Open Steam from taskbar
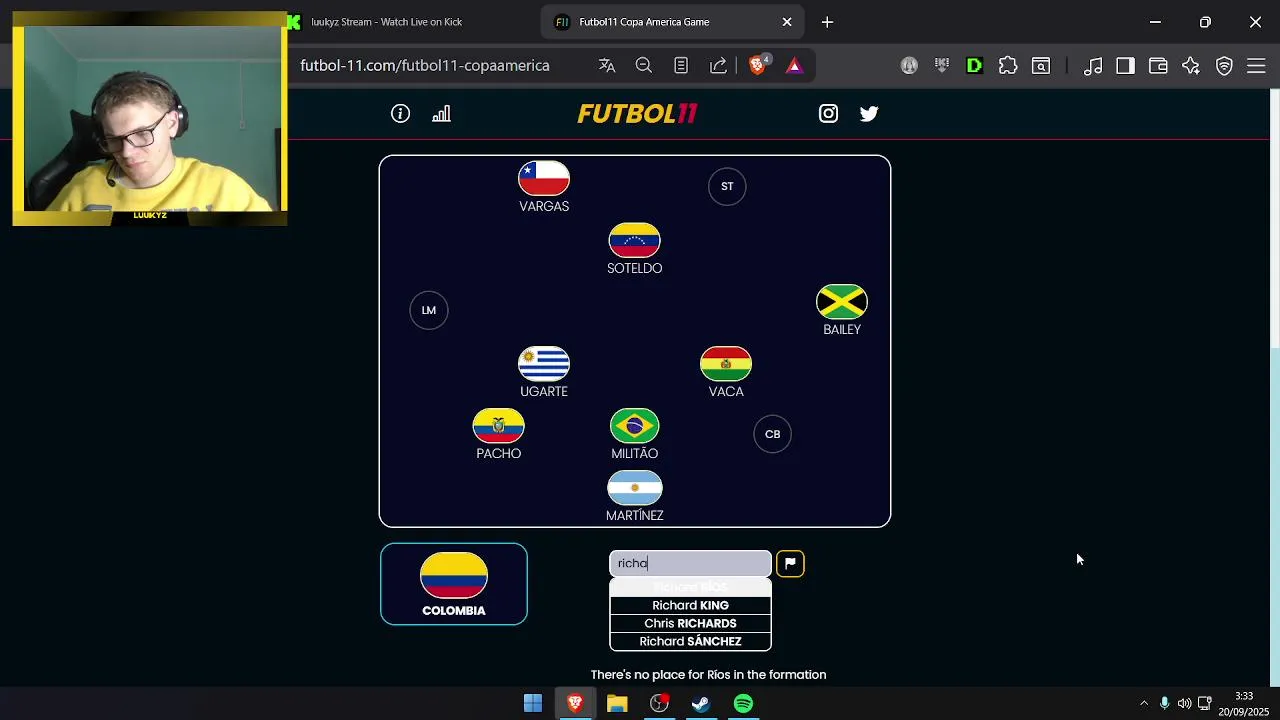This screenshot has height=720, width=1280. coord(701,704)
